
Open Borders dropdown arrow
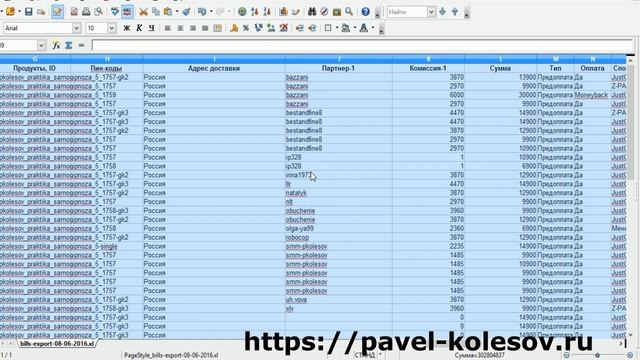click(337, 28)
